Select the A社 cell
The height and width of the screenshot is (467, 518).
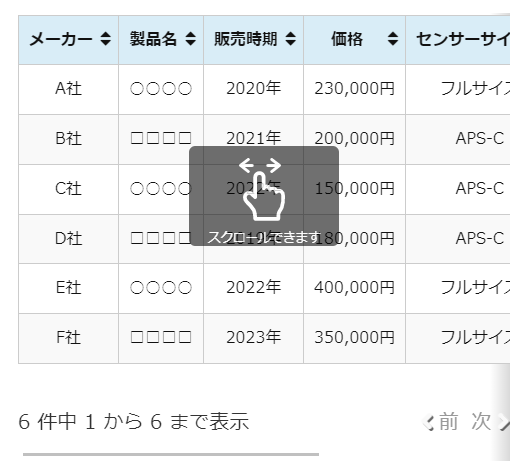click(x=68, y=89)
